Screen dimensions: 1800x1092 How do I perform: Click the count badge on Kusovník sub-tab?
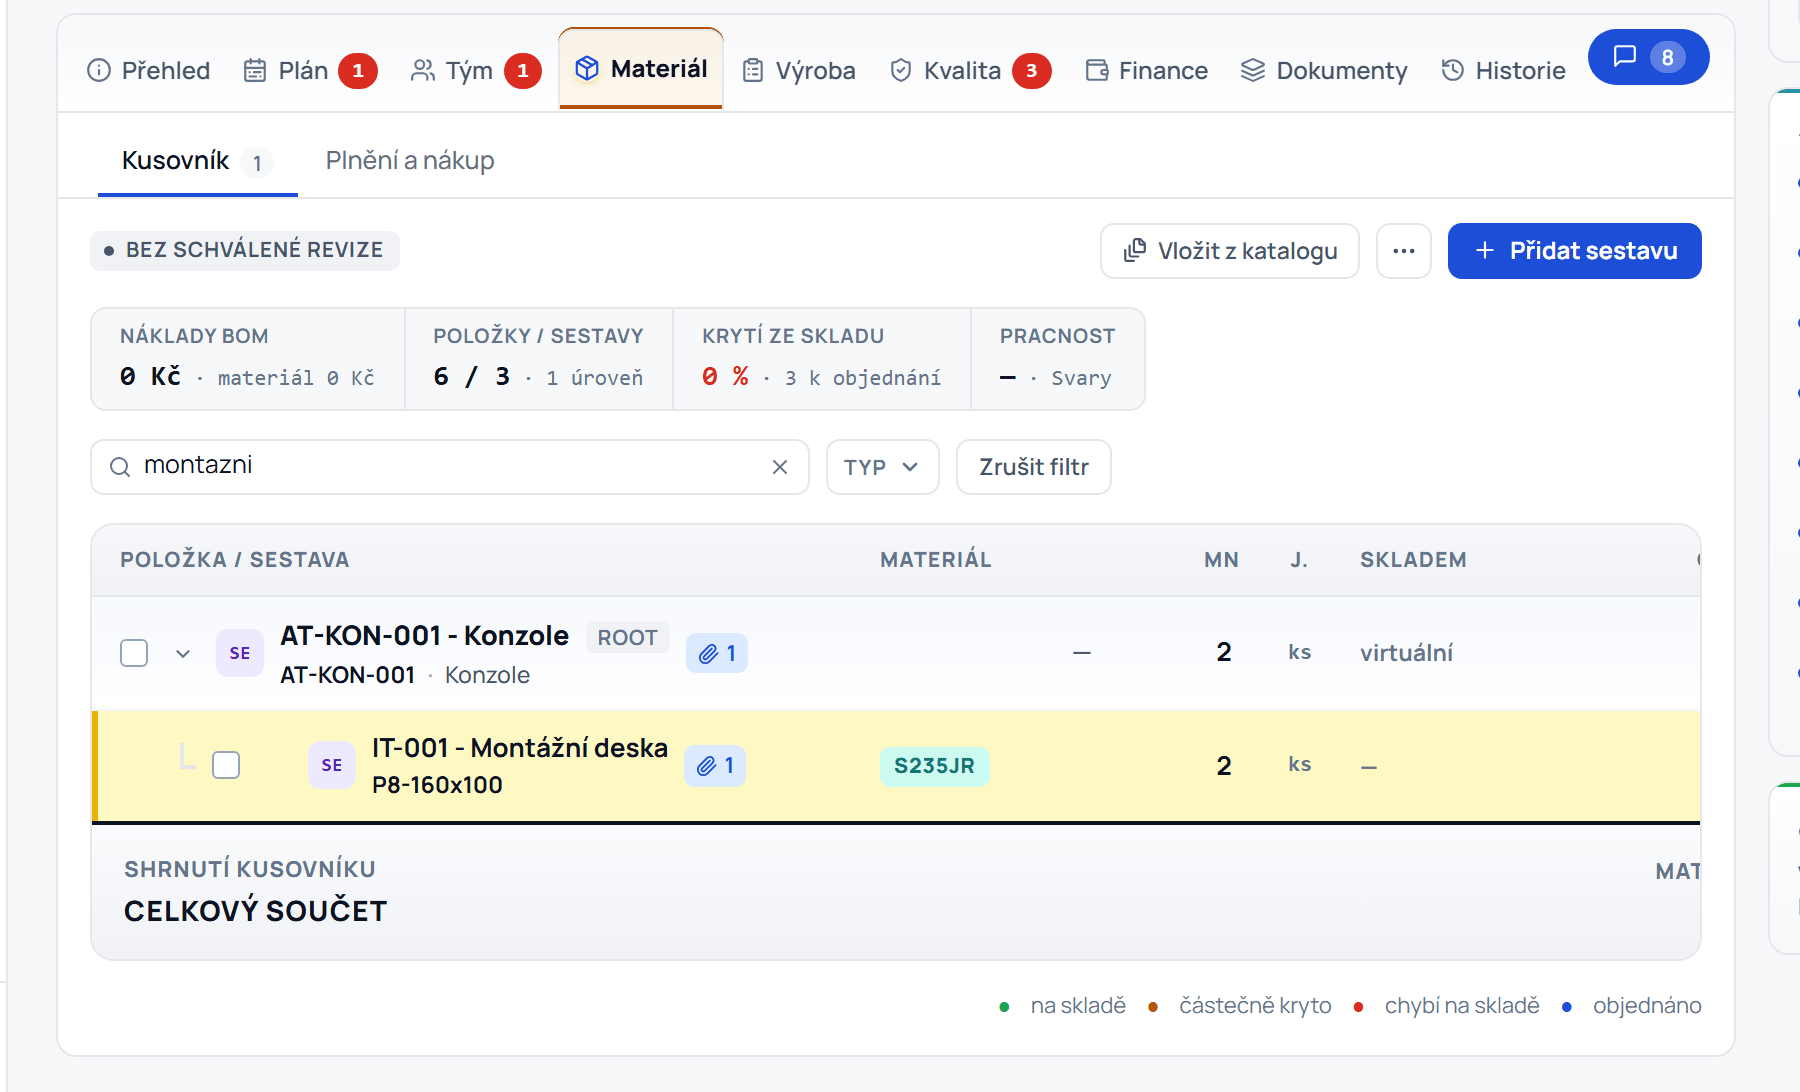click(257, 163)
